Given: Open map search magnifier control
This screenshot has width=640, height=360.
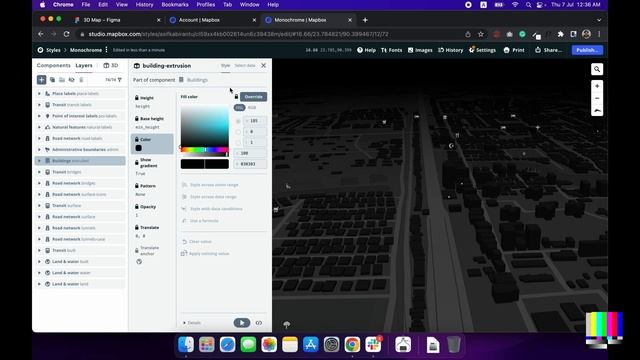Looking at the screenshot, I should click(597, 69).
